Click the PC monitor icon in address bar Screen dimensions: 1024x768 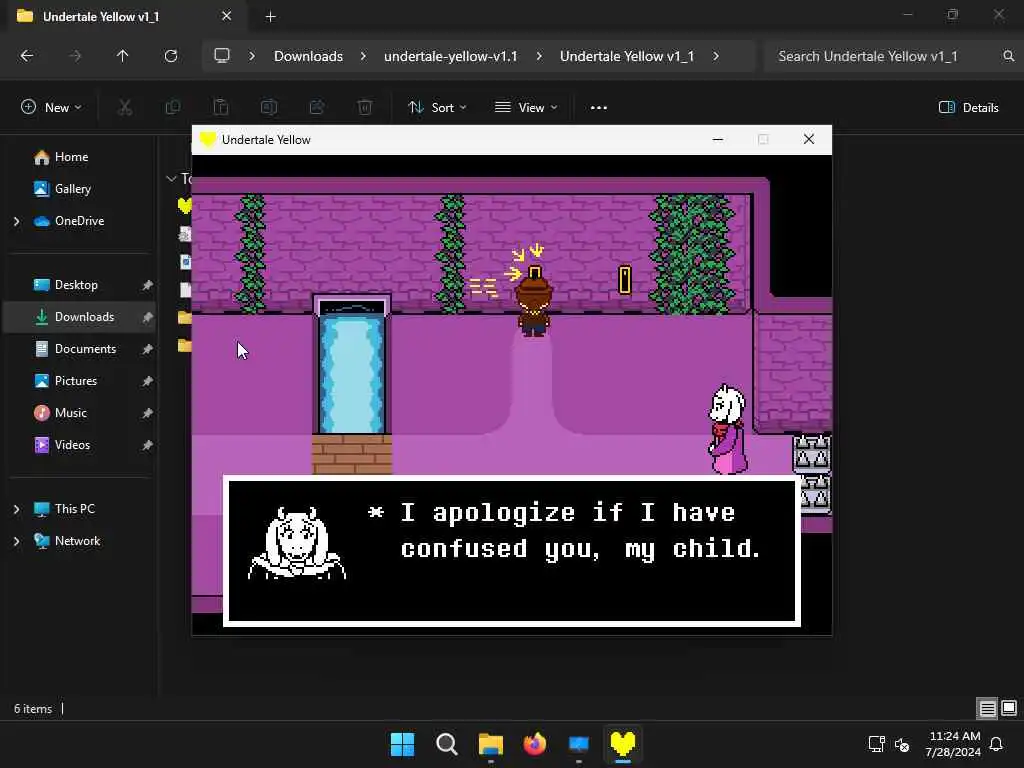pyautogui.click(x=222, y=56)
